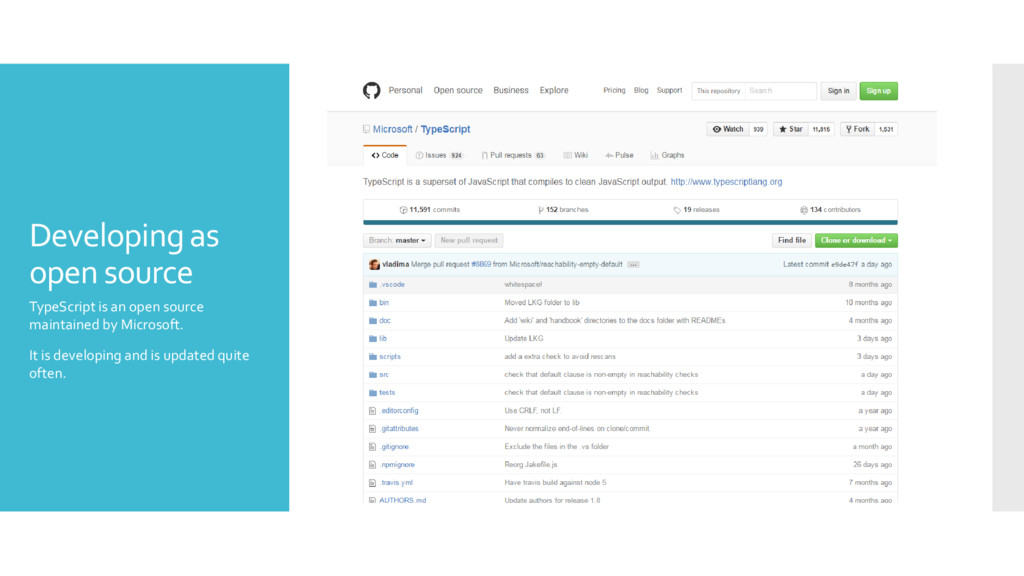The image size is (1024, 576).
Task: Open the Open source nav item
Action: point(458,90)
